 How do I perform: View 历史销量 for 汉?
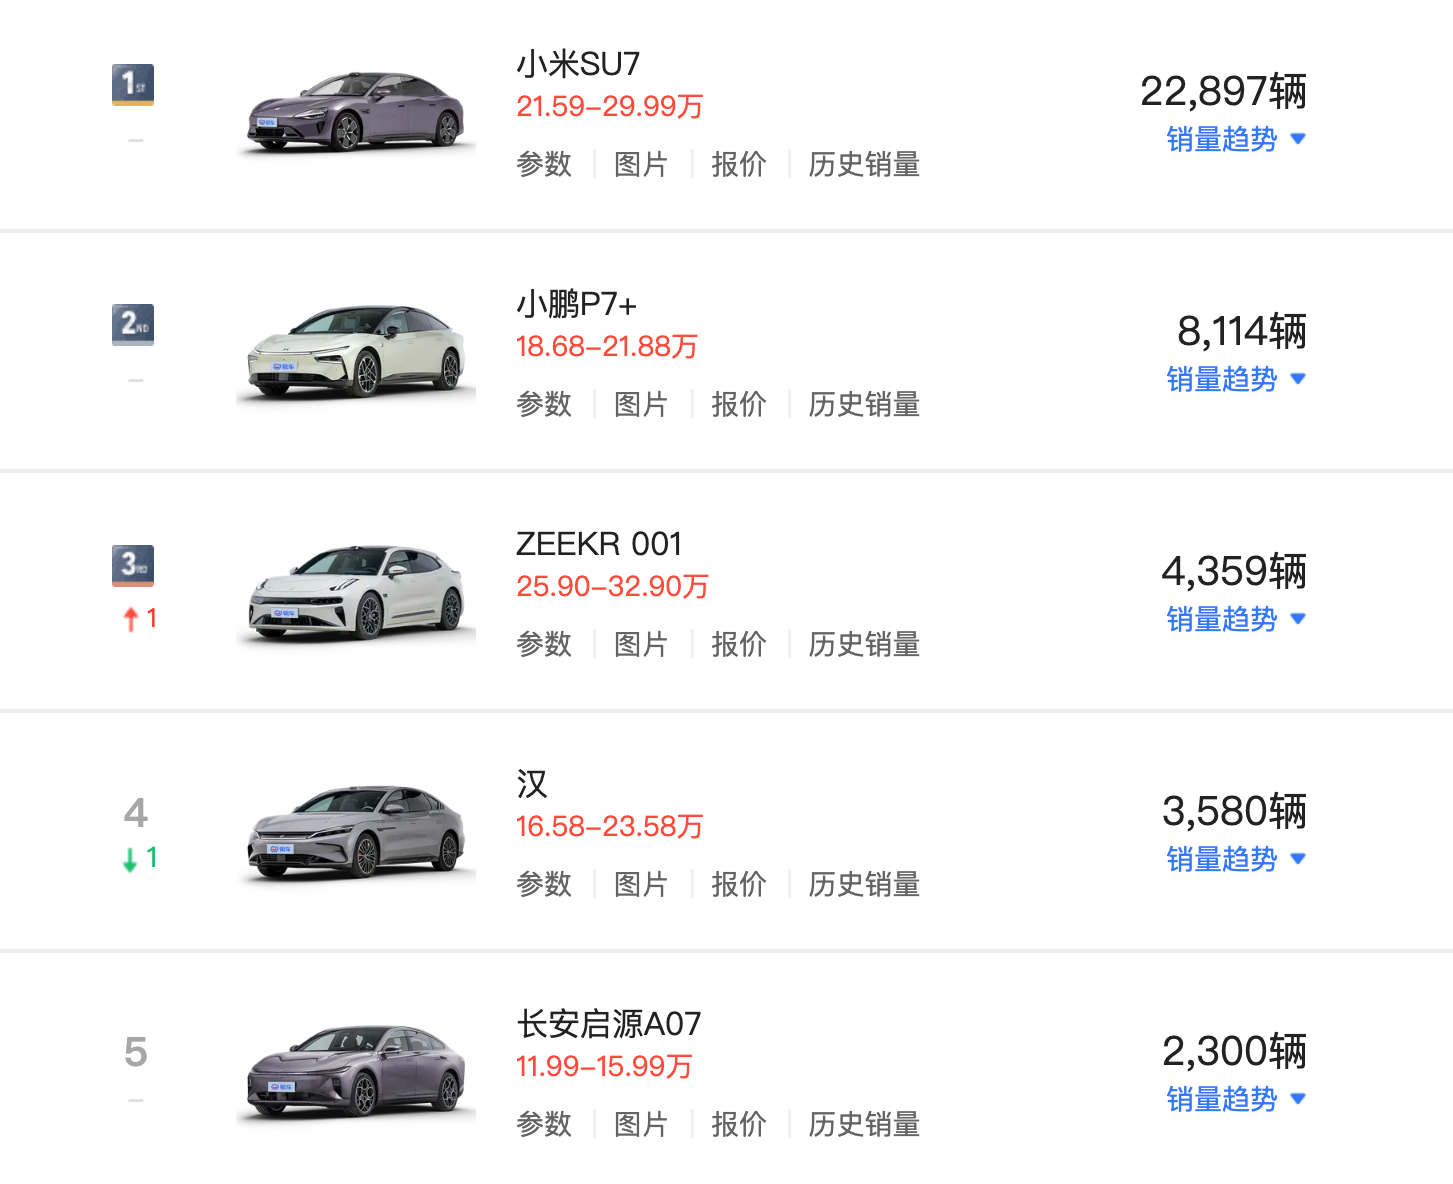864,884
